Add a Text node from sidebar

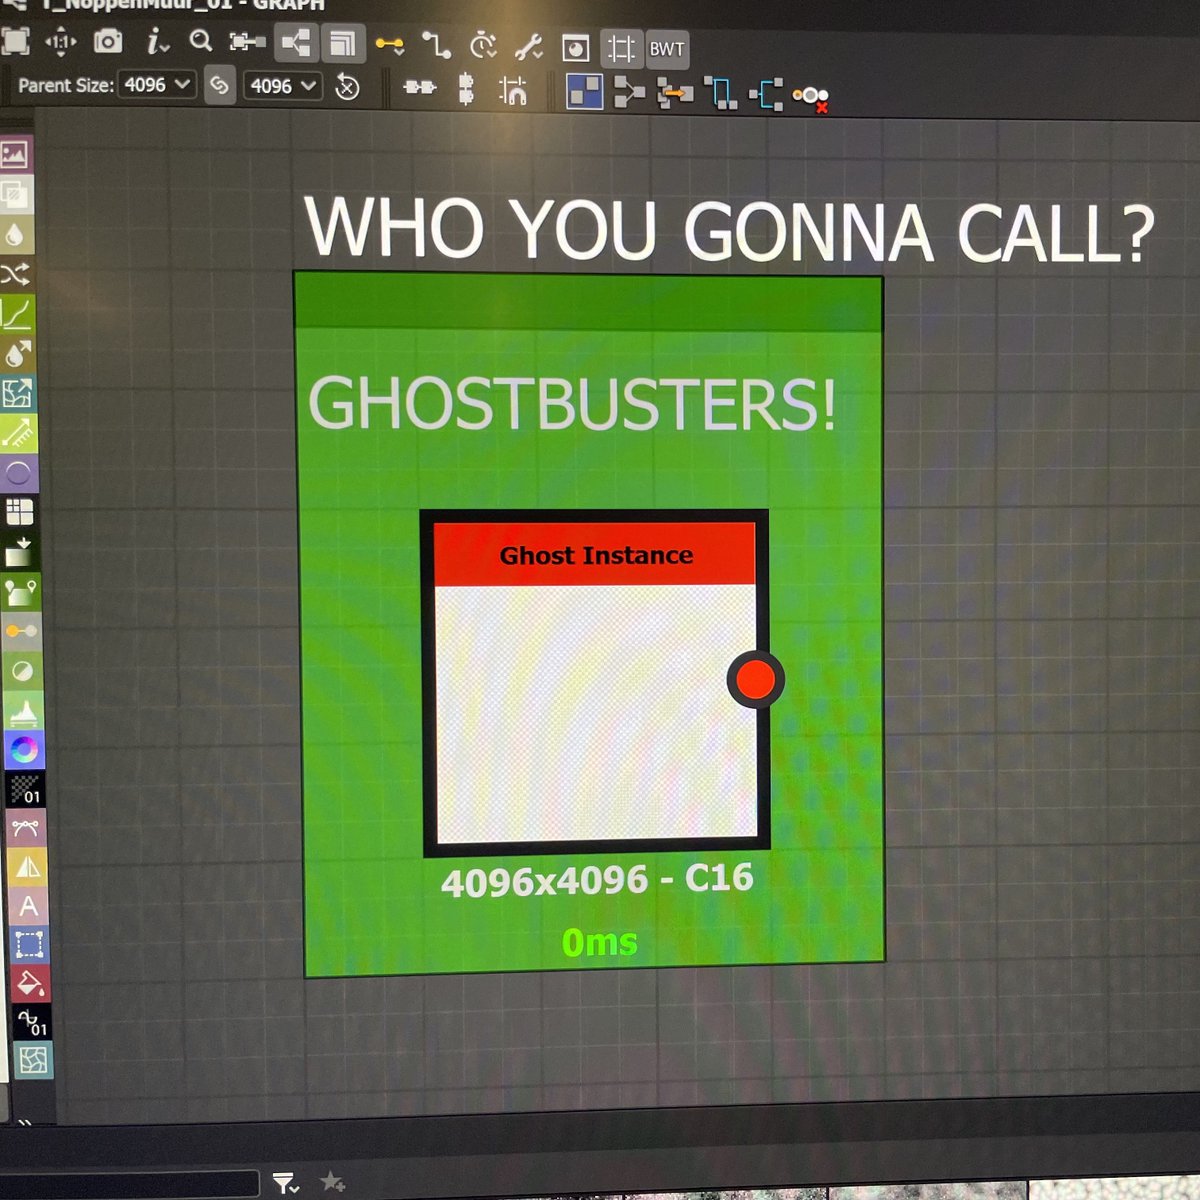point(28,905)
